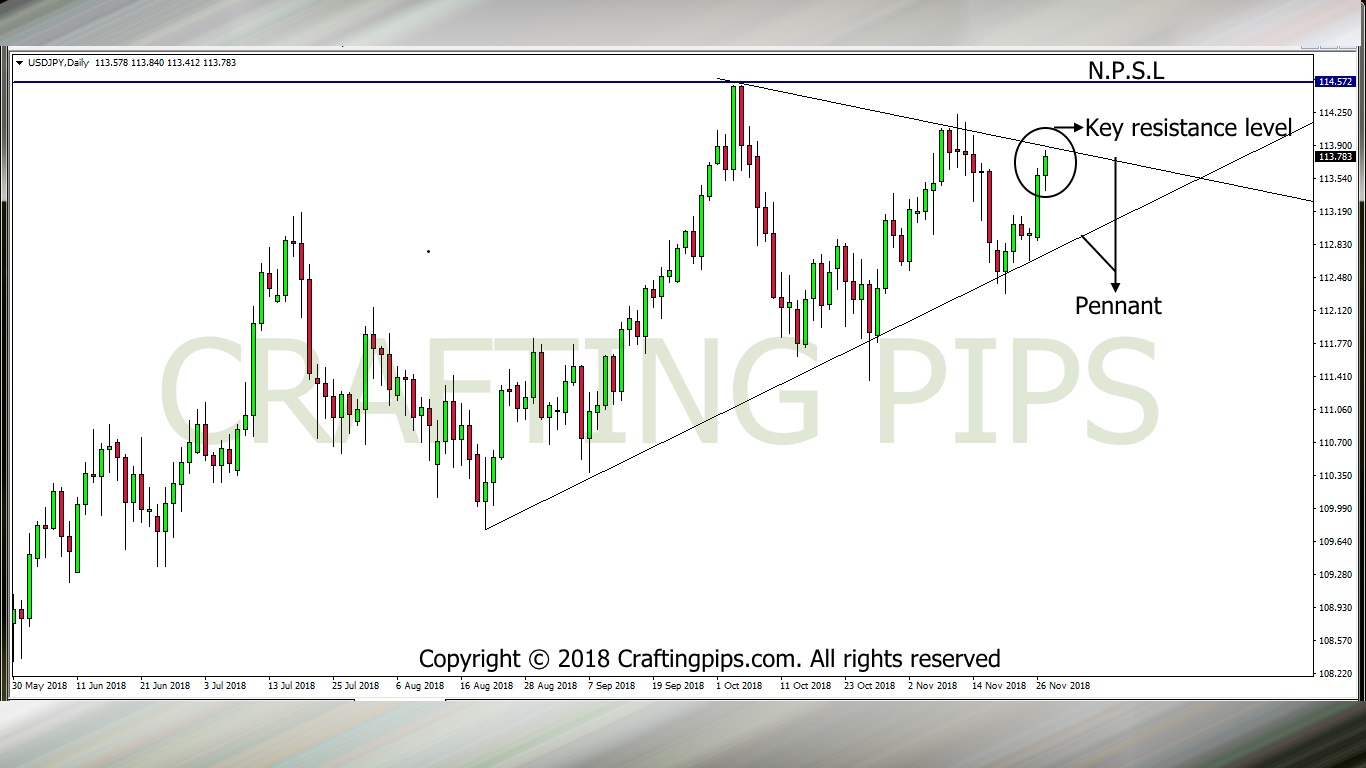
Task: Click the 25 Jul 2018 date label
Action: [x=355, y=686]
